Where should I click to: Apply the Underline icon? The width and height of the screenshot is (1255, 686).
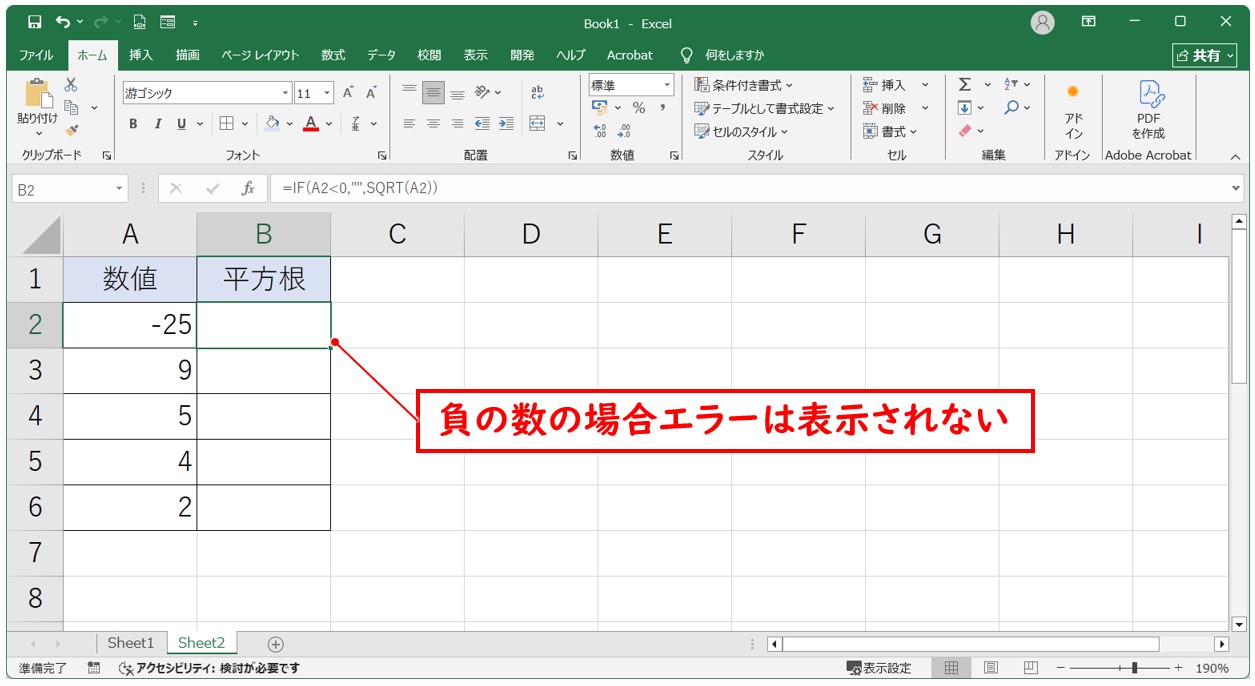(183, 124)
